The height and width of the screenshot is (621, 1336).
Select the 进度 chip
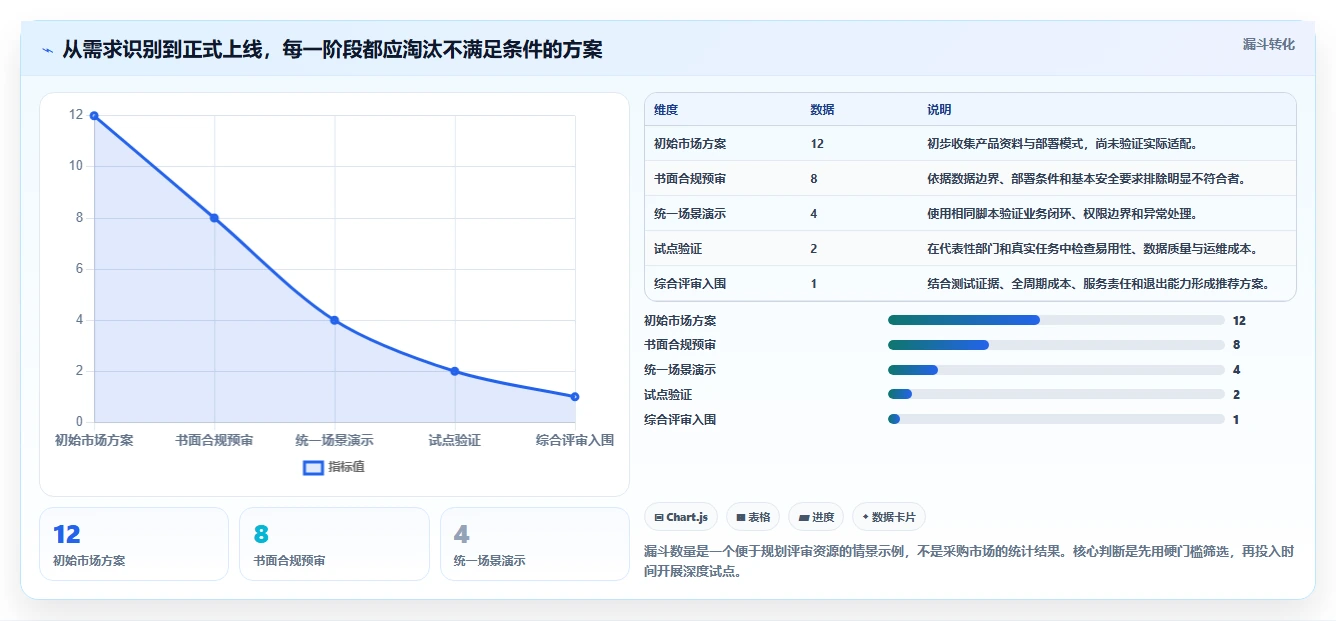[x=816, y=517]
